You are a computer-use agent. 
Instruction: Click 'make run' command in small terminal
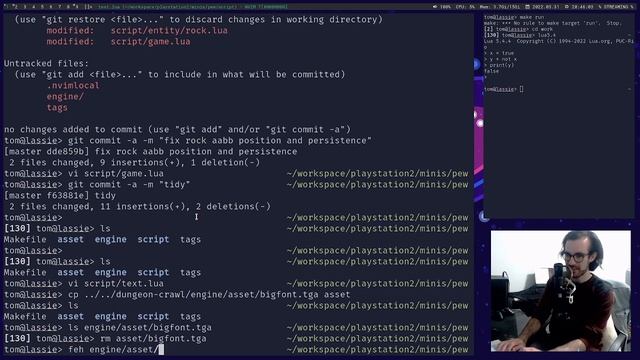tap(533, 17)
